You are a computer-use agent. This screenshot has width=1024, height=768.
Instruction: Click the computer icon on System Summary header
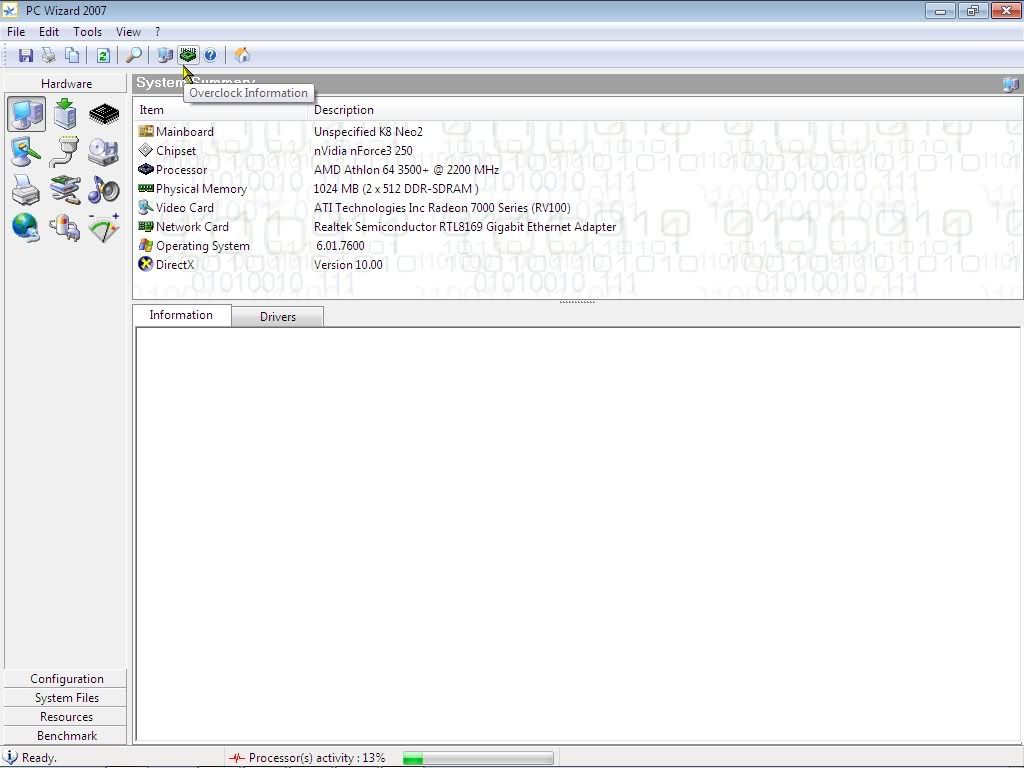[1010, 84]
